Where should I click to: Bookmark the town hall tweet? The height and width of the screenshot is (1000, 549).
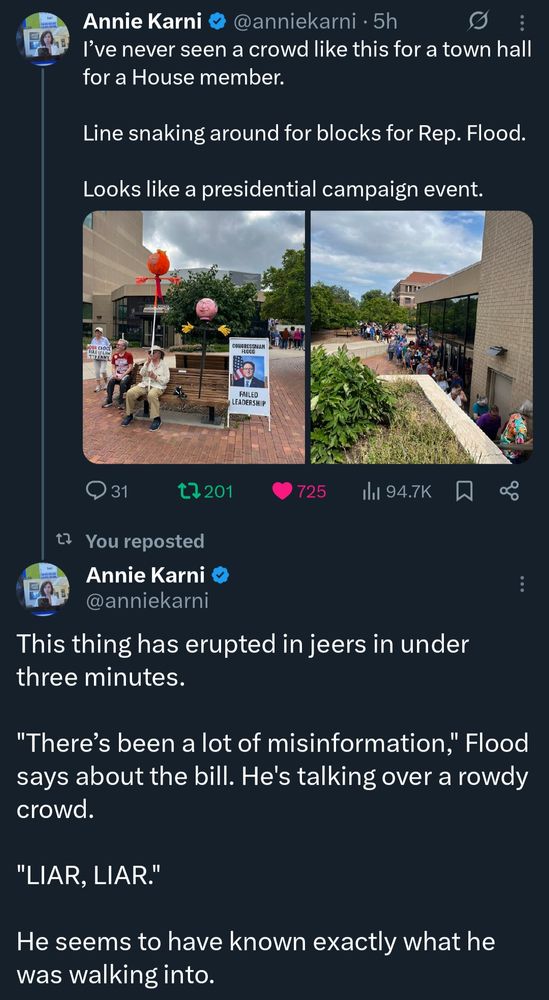[464, 491]
